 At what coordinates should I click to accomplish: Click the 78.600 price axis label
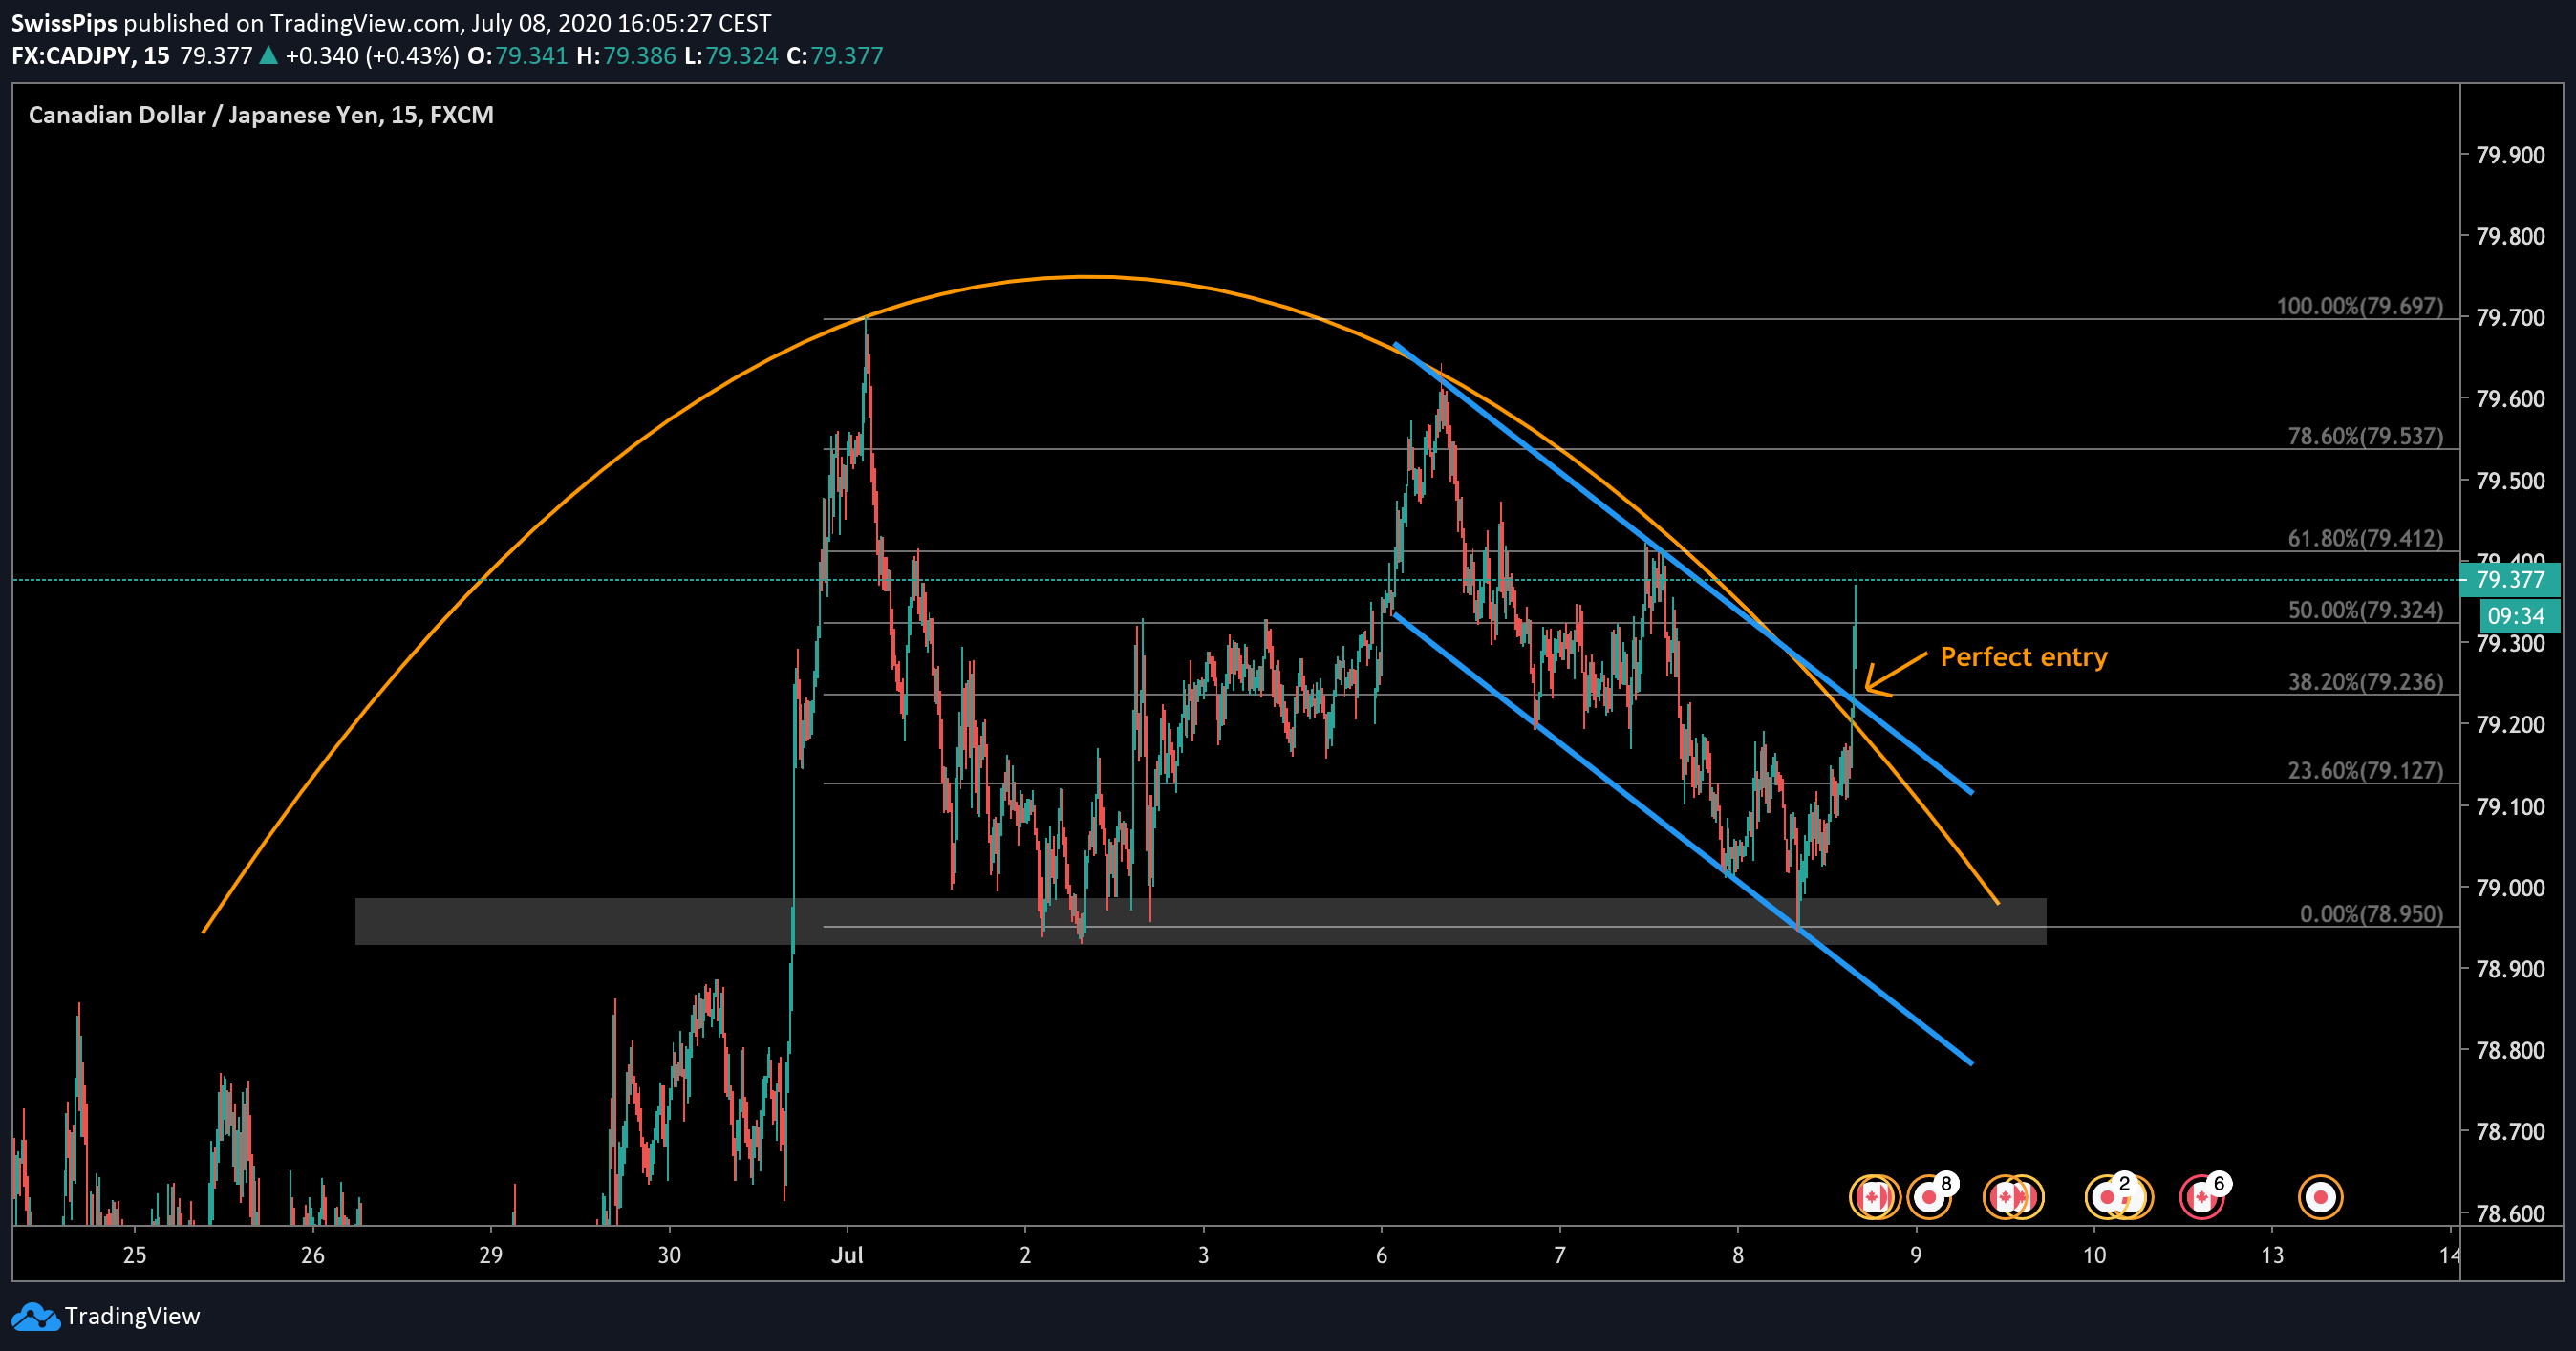(2510, 1213)
